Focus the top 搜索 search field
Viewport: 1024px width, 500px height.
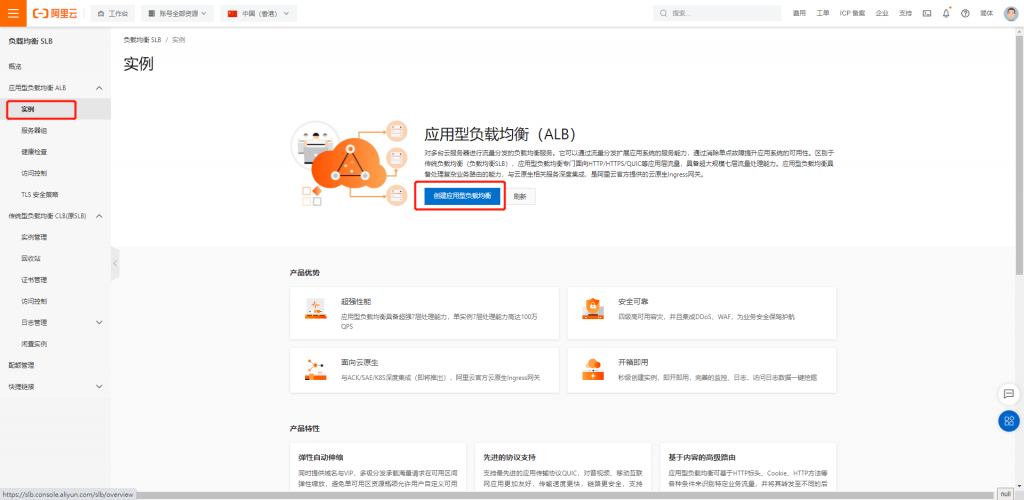point(717,13)
